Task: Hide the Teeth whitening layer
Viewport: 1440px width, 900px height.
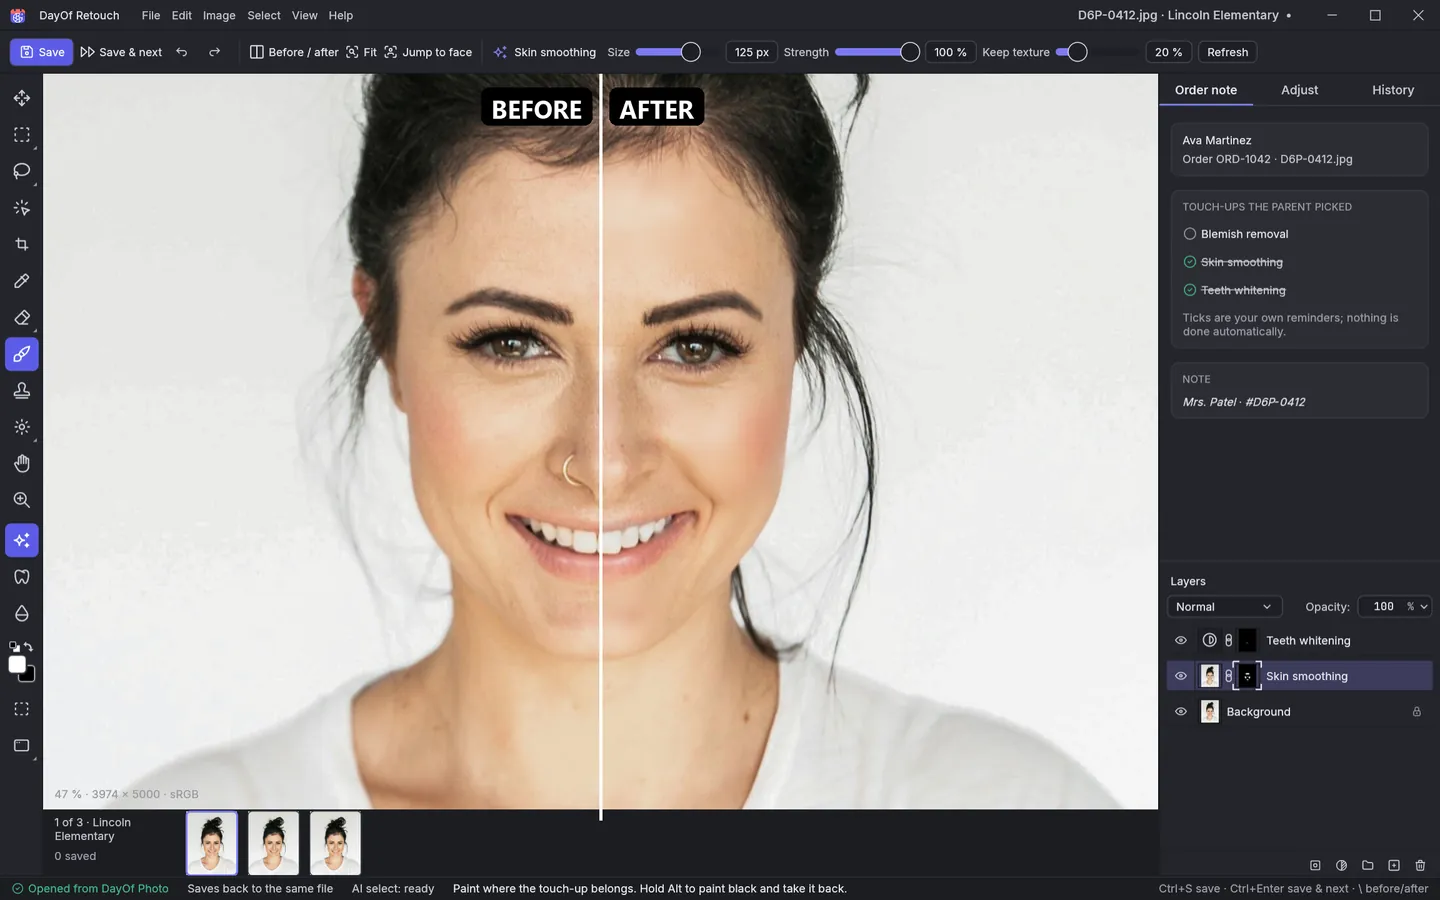Action: point(1181,640)
